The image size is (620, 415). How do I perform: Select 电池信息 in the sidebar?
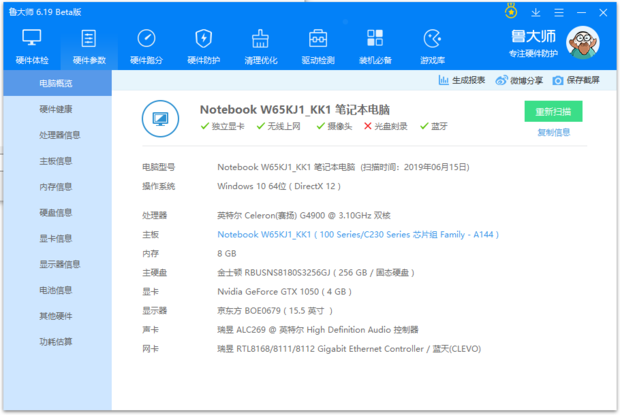point(57,290)
